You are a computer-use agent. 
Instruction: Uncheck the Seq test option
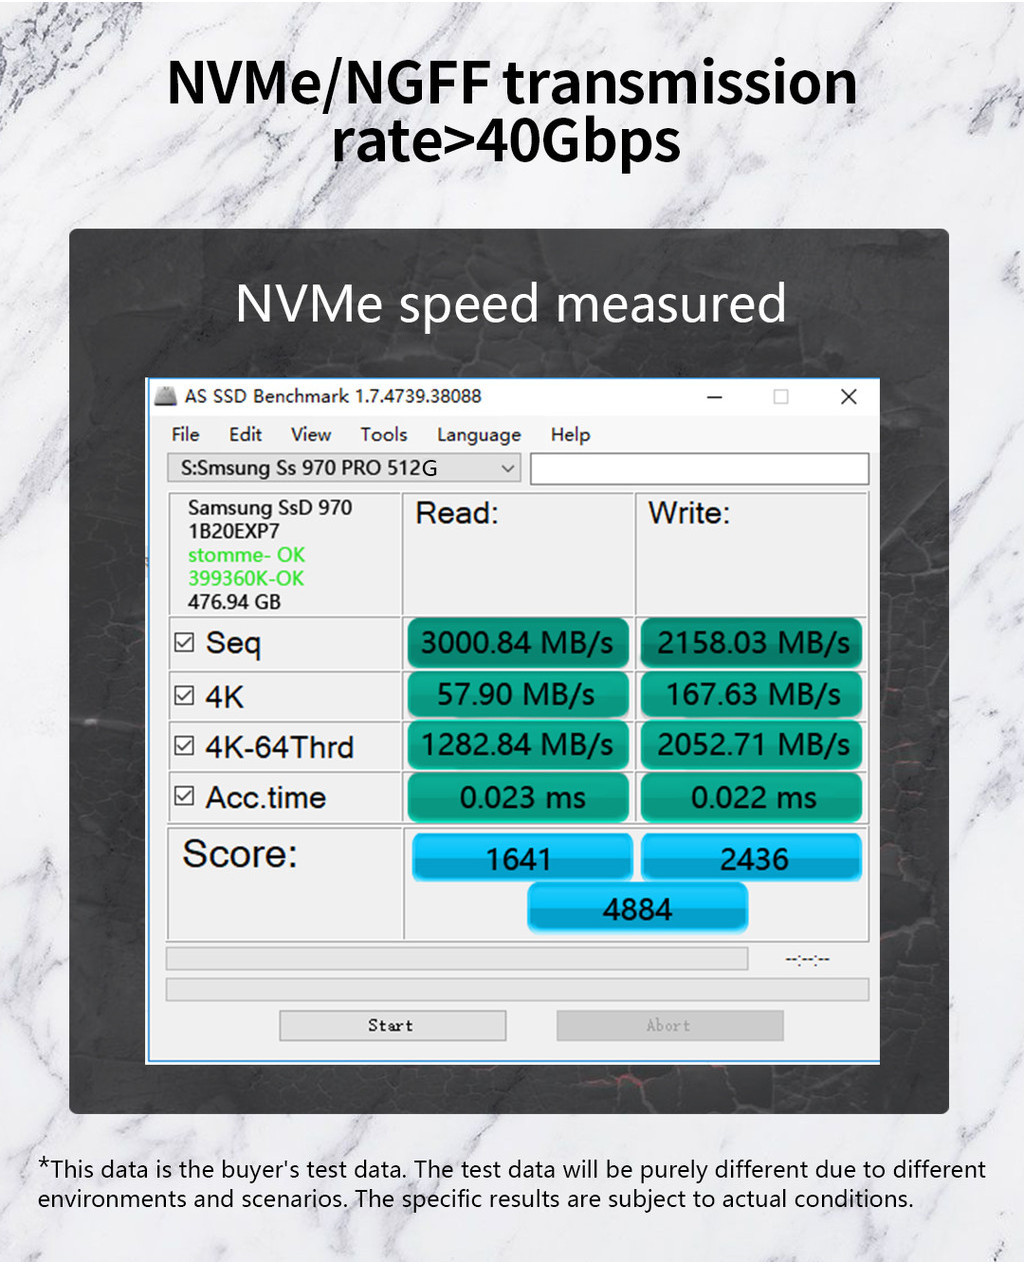184,641
